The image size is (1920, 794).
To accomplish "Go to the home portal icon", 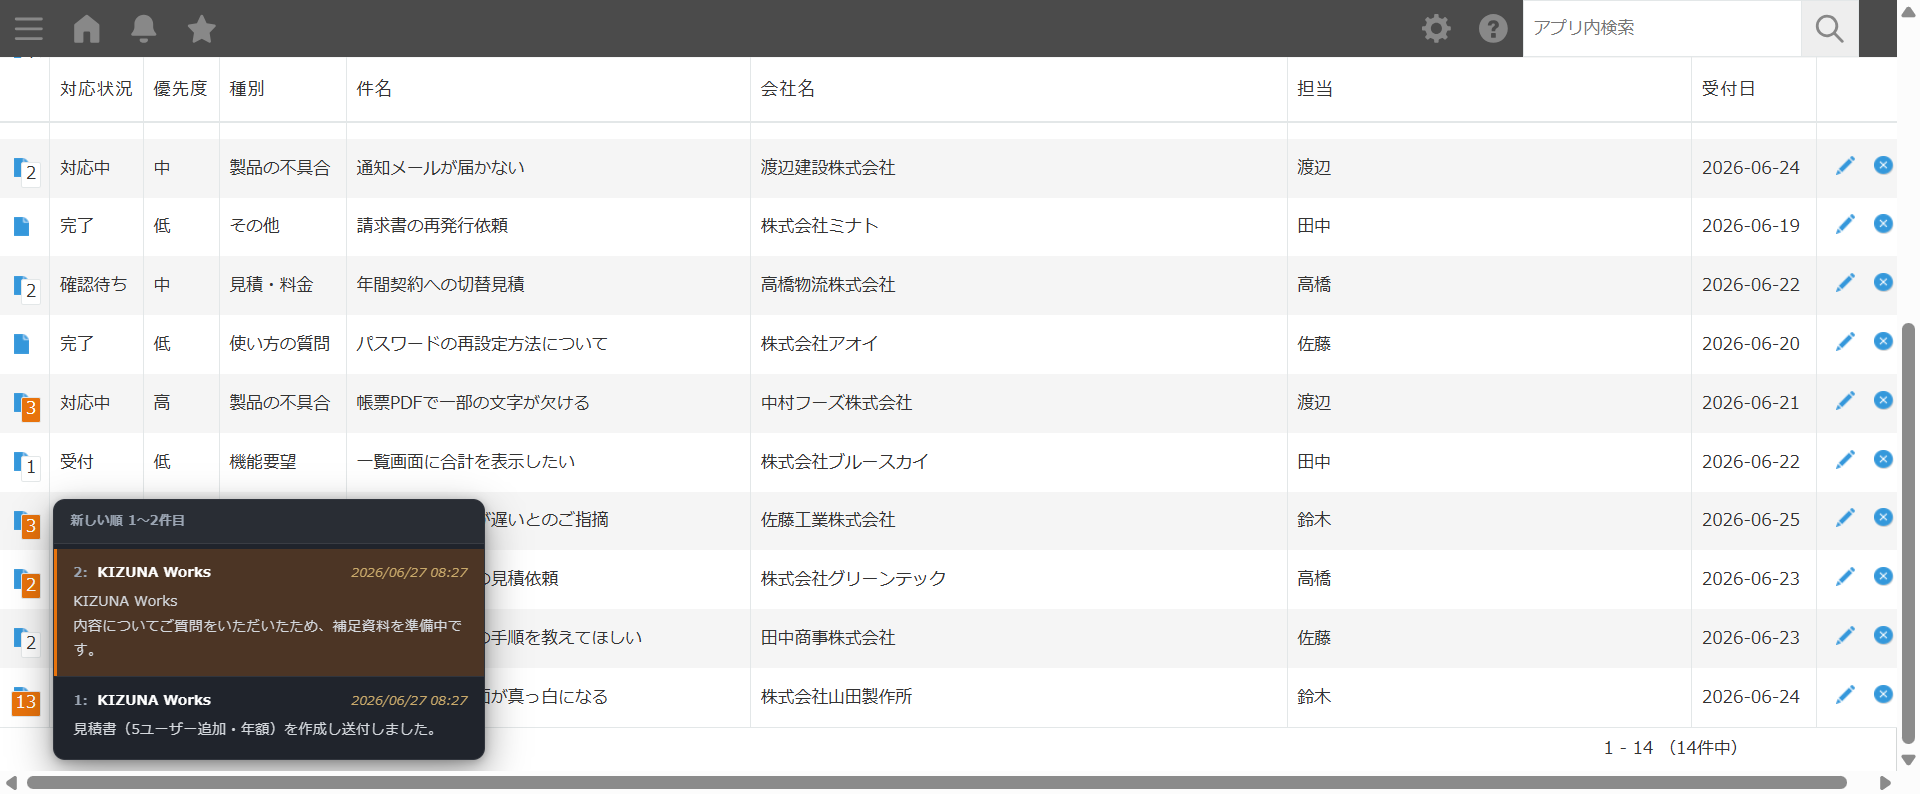I will coord(87,29).
